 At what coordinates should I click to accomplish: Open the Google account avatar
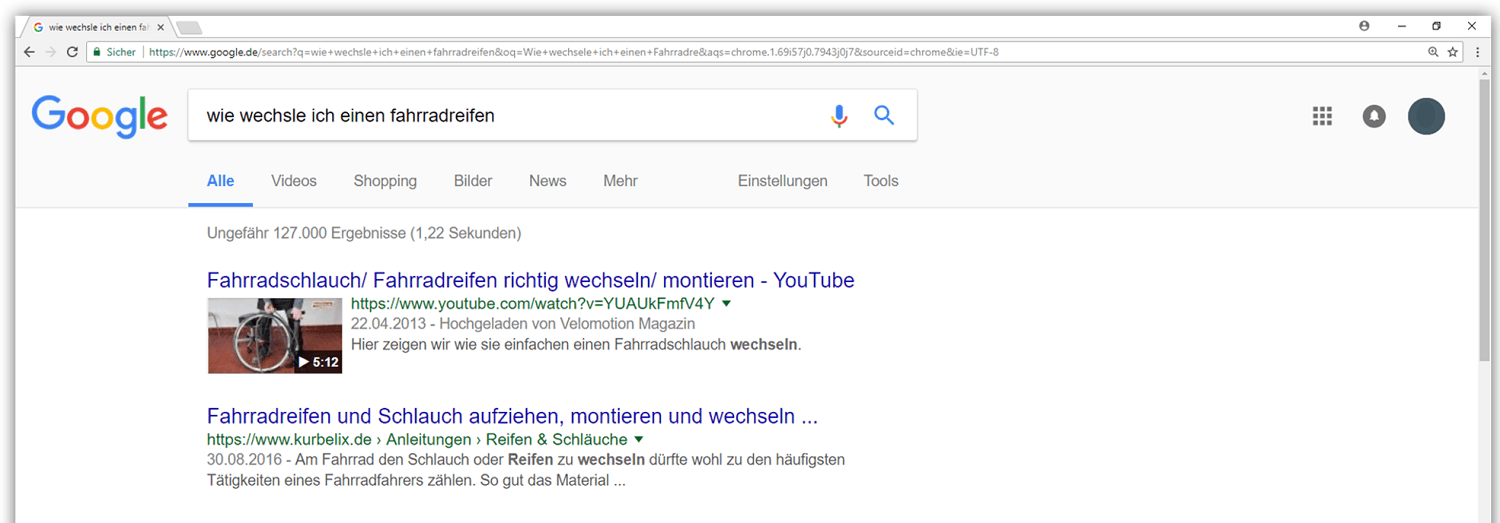[x=1426, y=117]
